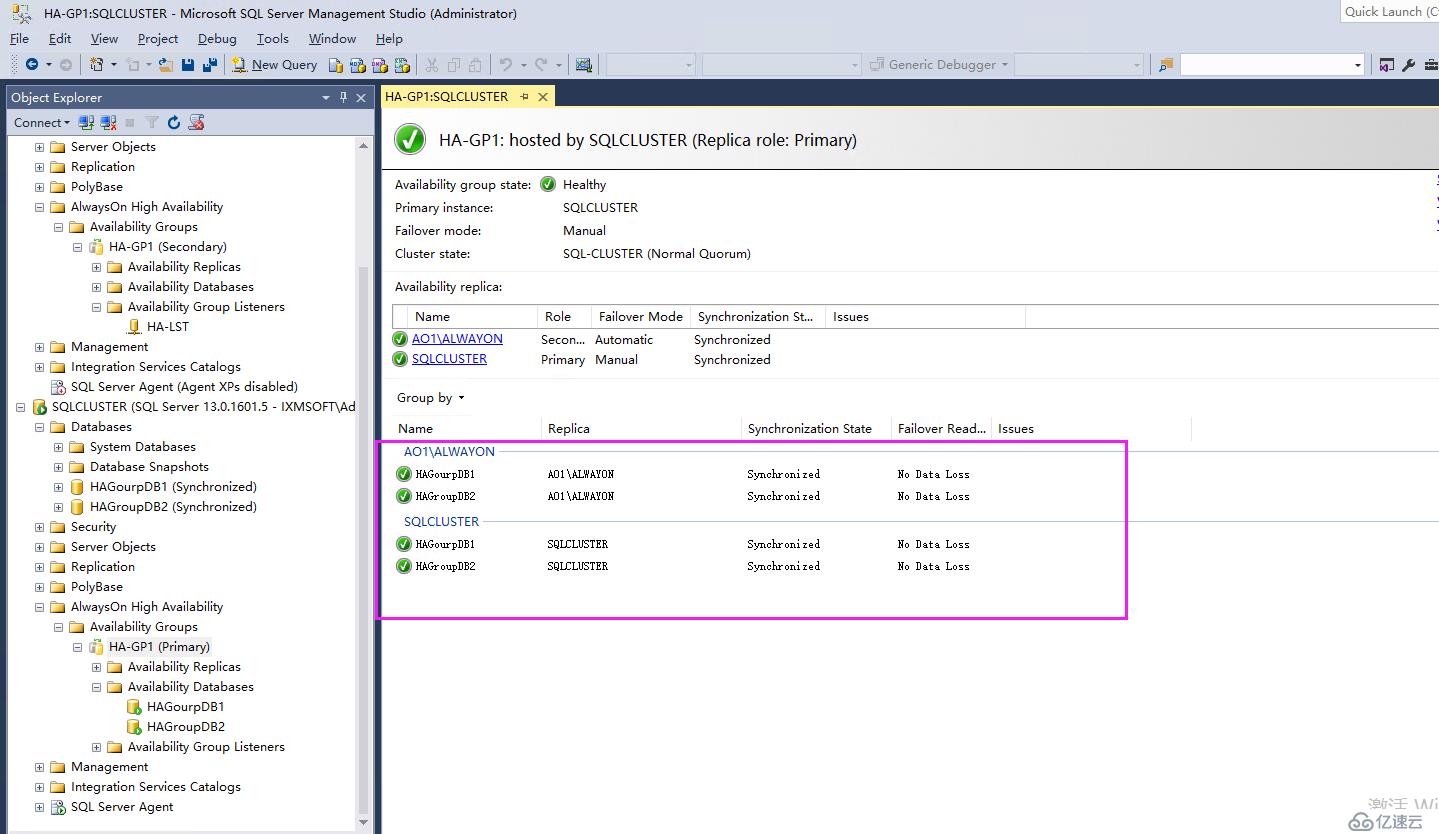The height and width of the screenshot is (834, 1439).
Task: Expand Availability Replicas under HA-GP1 (Secondary)
Action: pyautogui.click(x=97, y=267)
